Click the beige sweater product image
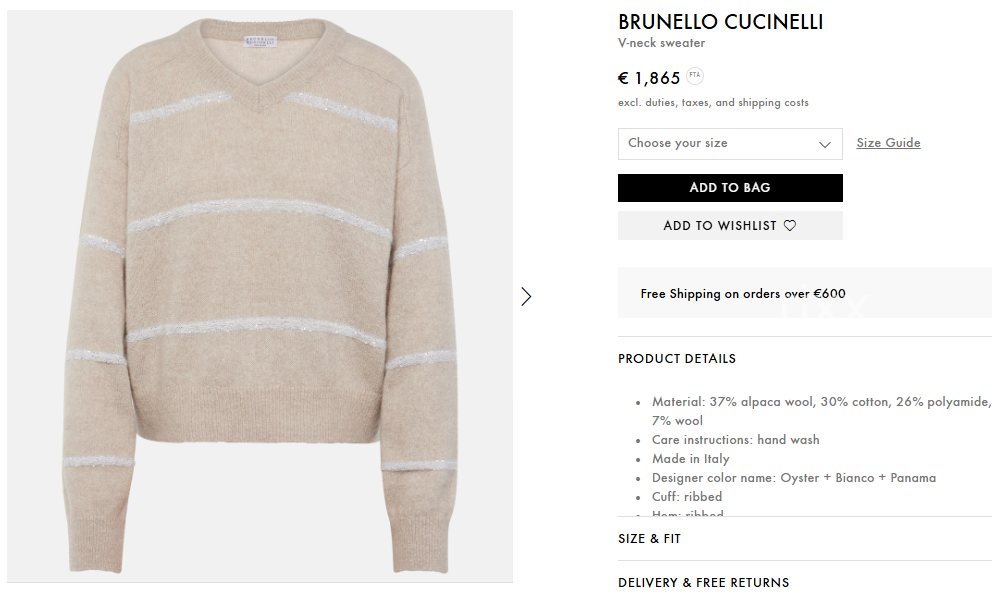The height and width of the screenshot is (598, 992). [x=260, y=296]
